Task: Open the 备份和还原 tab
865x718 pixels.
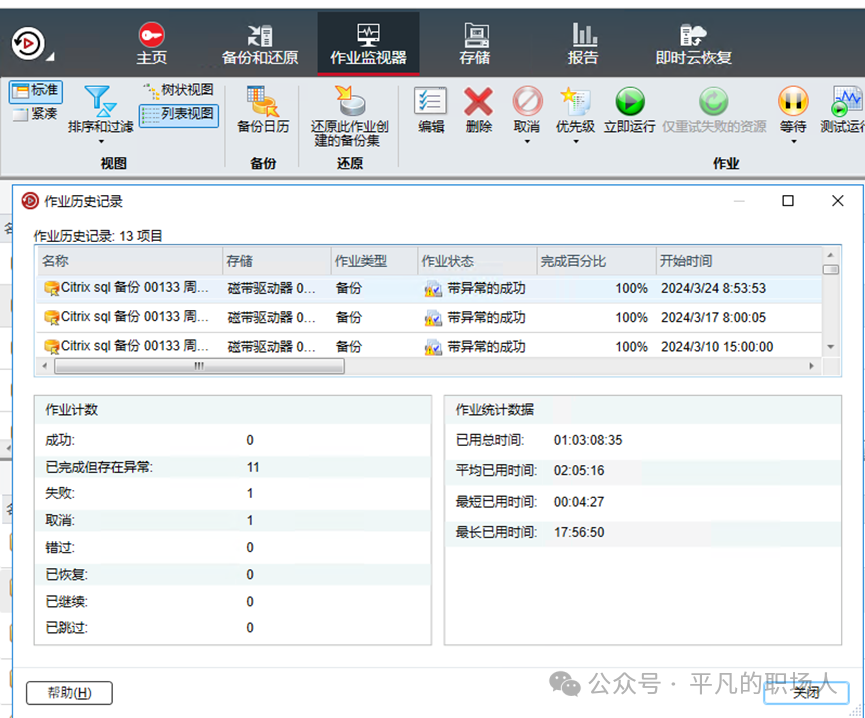Action: [259, 45]
